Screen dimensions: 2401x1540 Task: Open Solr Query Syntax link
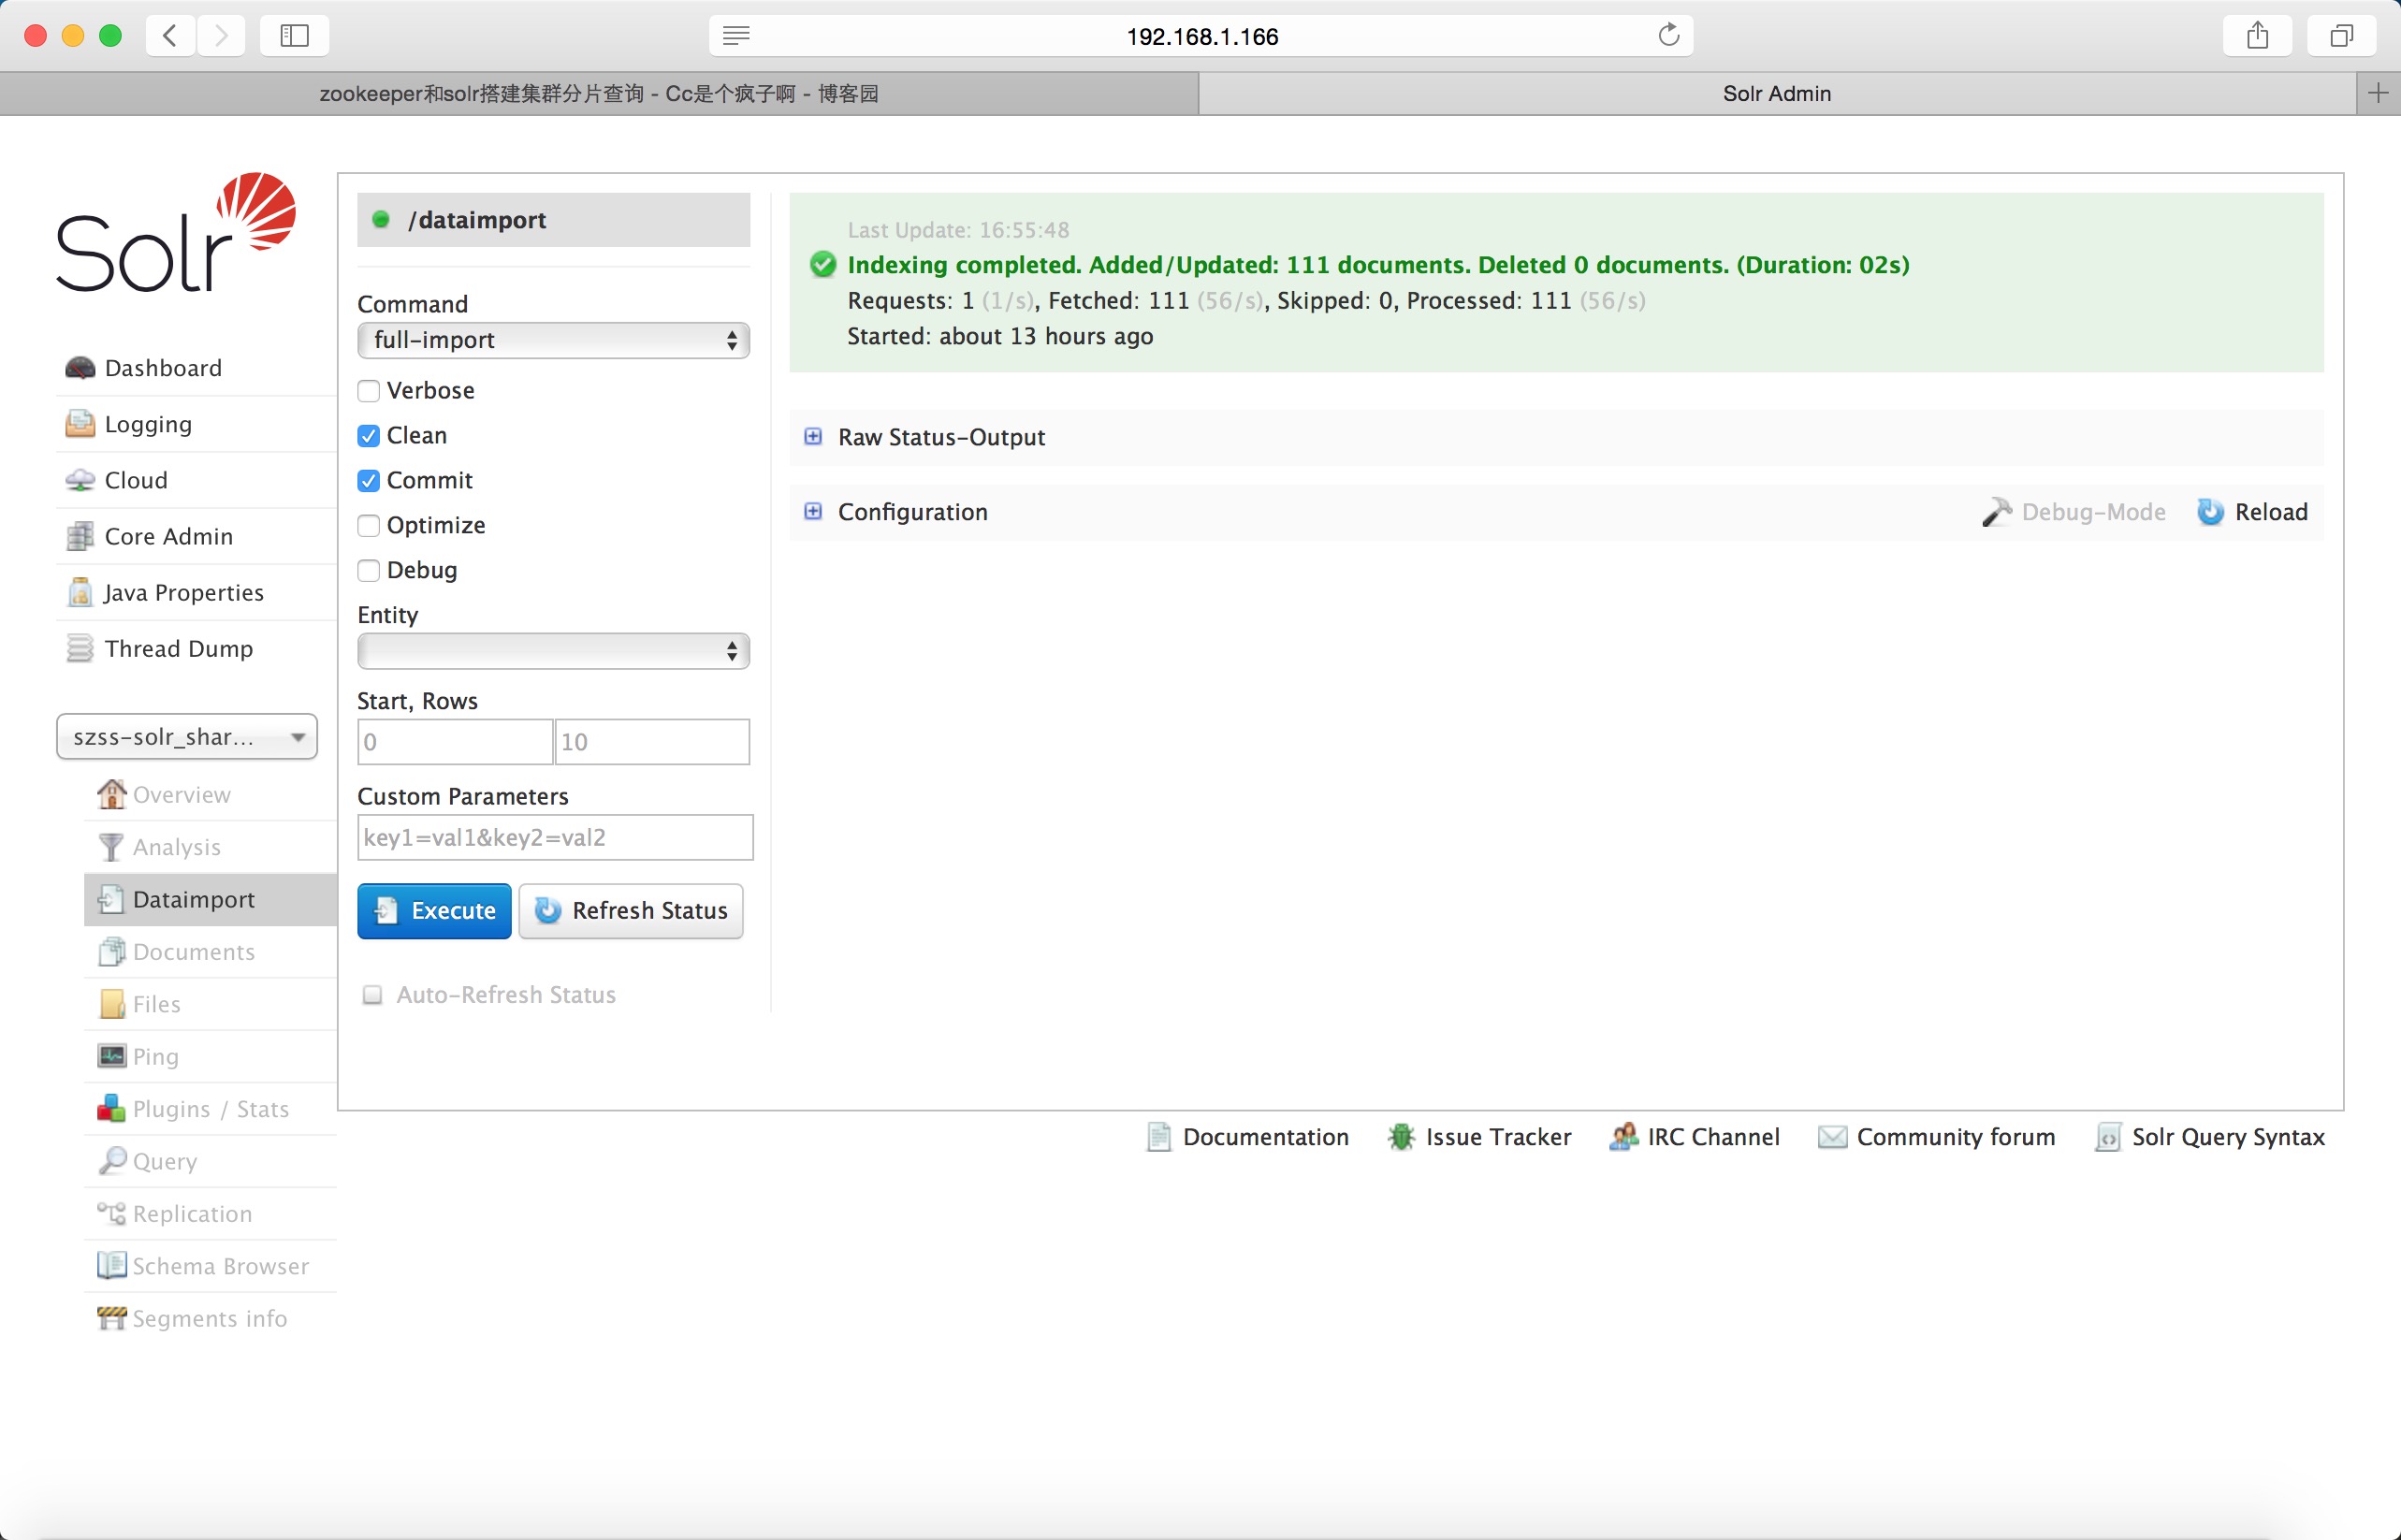point(2210,1137)
